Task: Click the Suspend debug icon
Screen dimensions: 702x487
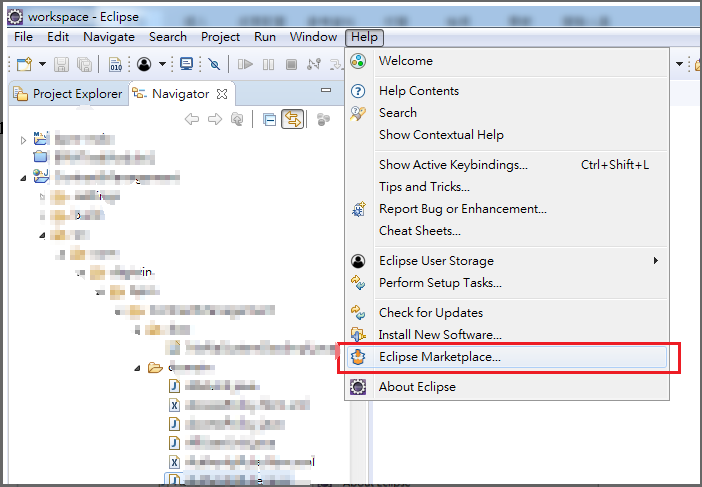Action: click(x=268, y=64)
